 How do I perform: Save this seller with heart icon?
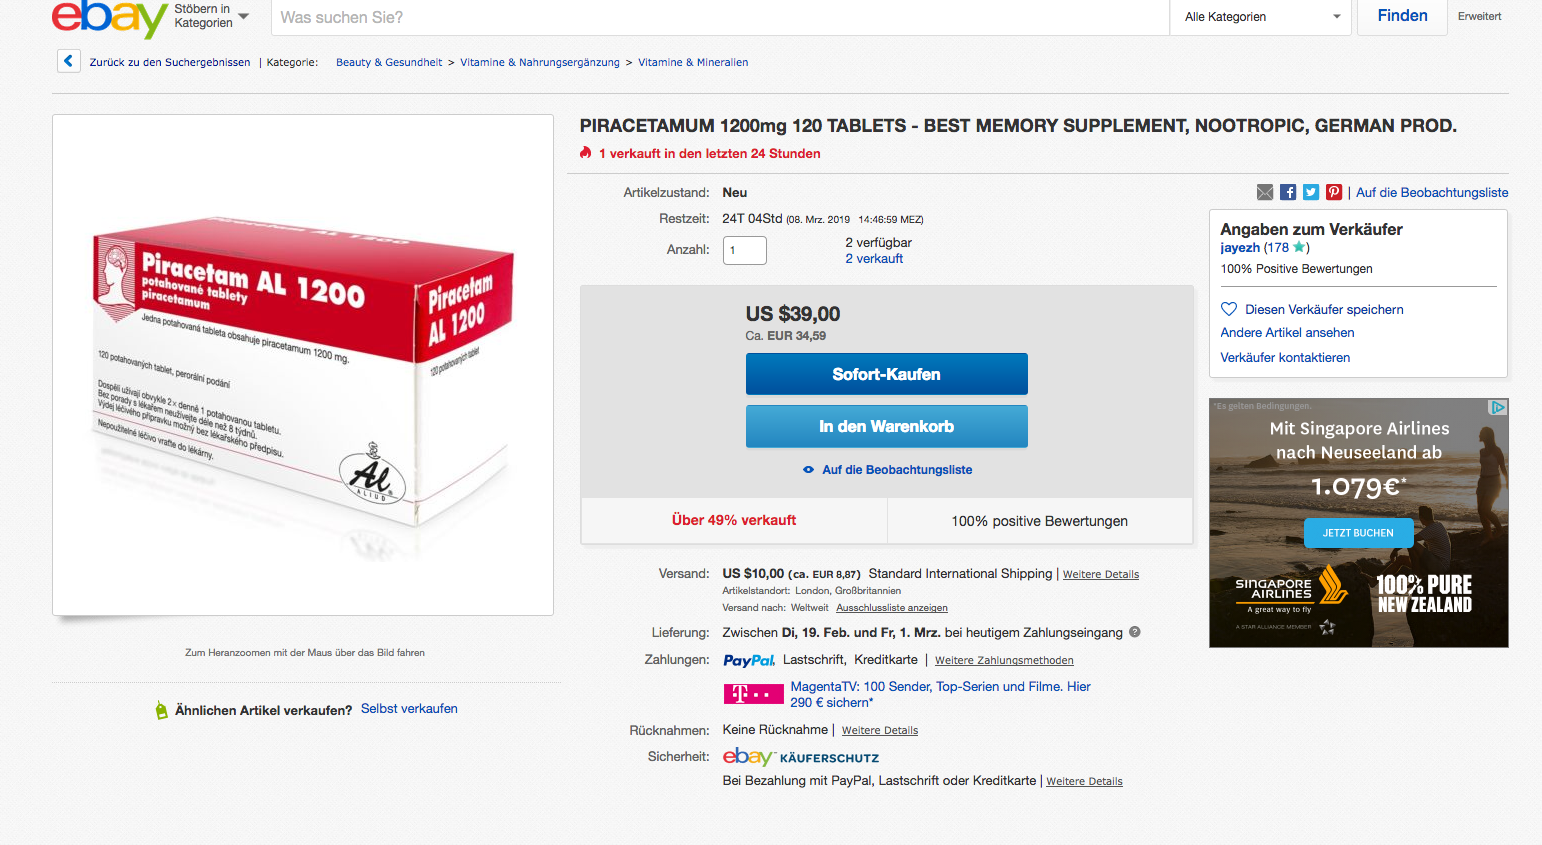pos(1229,309)
